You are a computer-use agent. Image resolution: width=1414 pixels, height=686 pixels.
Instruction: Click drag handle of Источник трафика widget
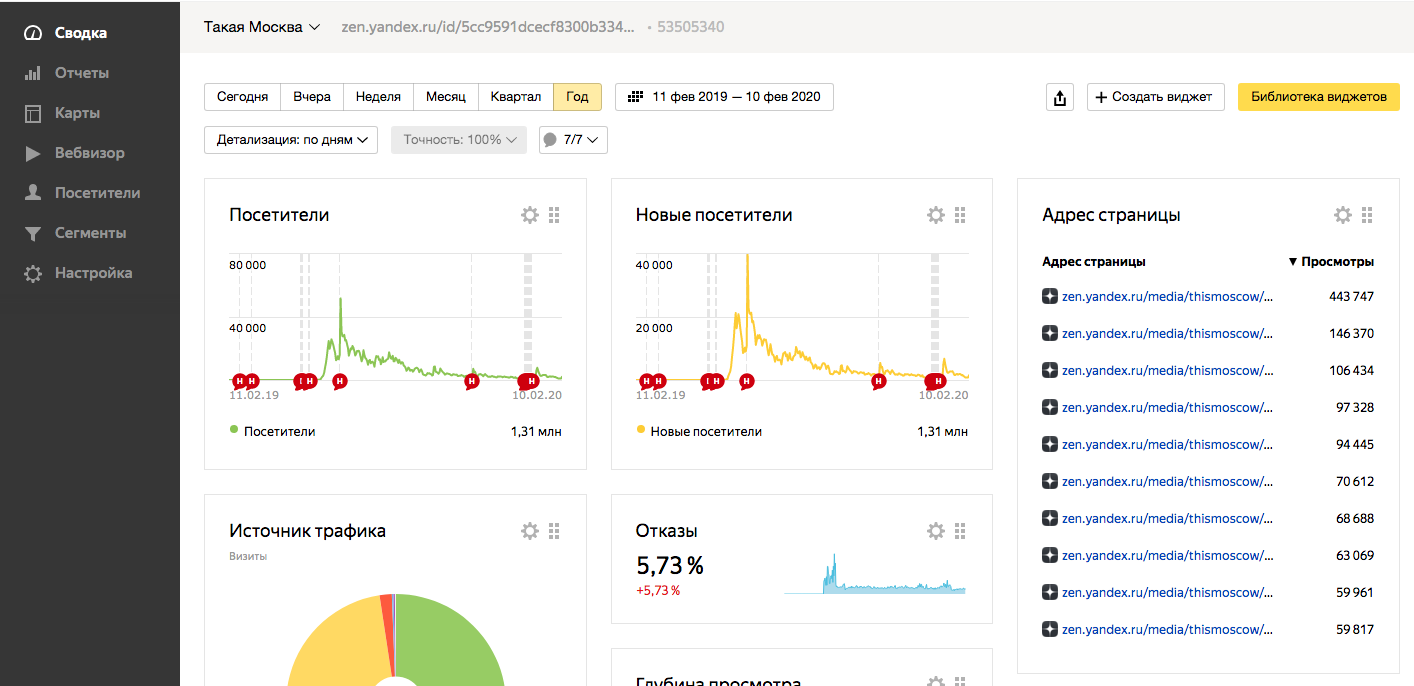point(555,531)
